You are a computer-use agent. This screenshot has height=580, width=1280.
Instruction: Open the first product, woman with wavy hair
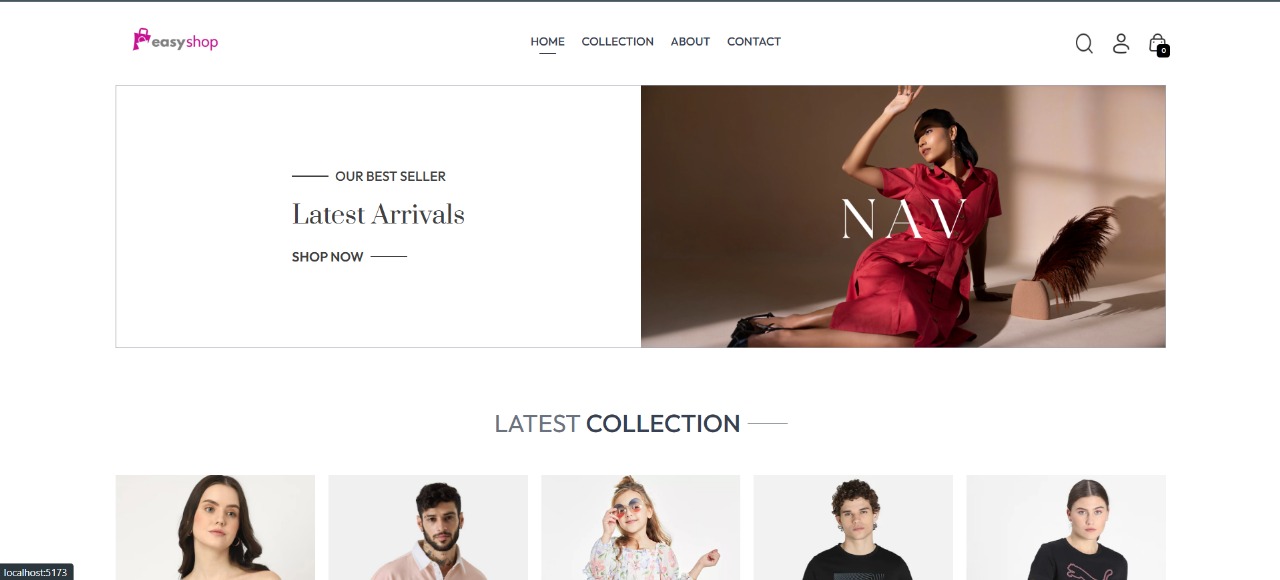pyautogui.click(x=215, y=527)
